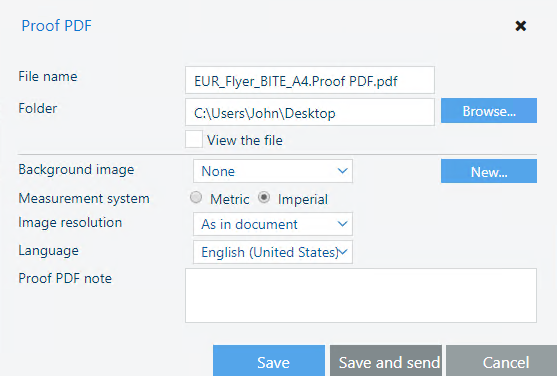557x376 pixels.
Task: Click the Measurement system label
Action: pyautogui.click(x=84, y=198)
